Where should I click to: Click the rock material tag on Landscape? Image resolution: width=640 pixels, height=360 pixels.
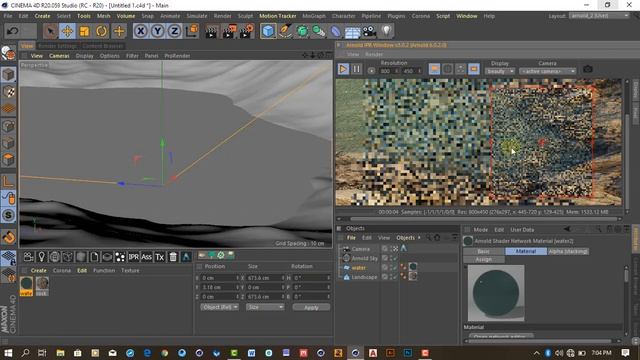click(413, 276)
